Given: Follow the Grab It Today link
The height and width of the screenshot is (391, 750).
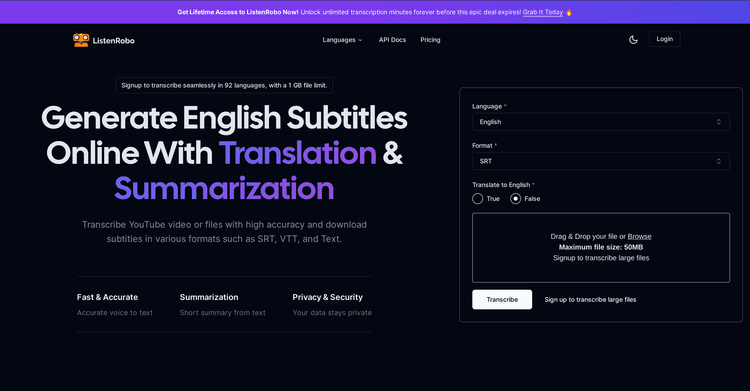Looking at the screenshot, I should (x=543, y=12).
